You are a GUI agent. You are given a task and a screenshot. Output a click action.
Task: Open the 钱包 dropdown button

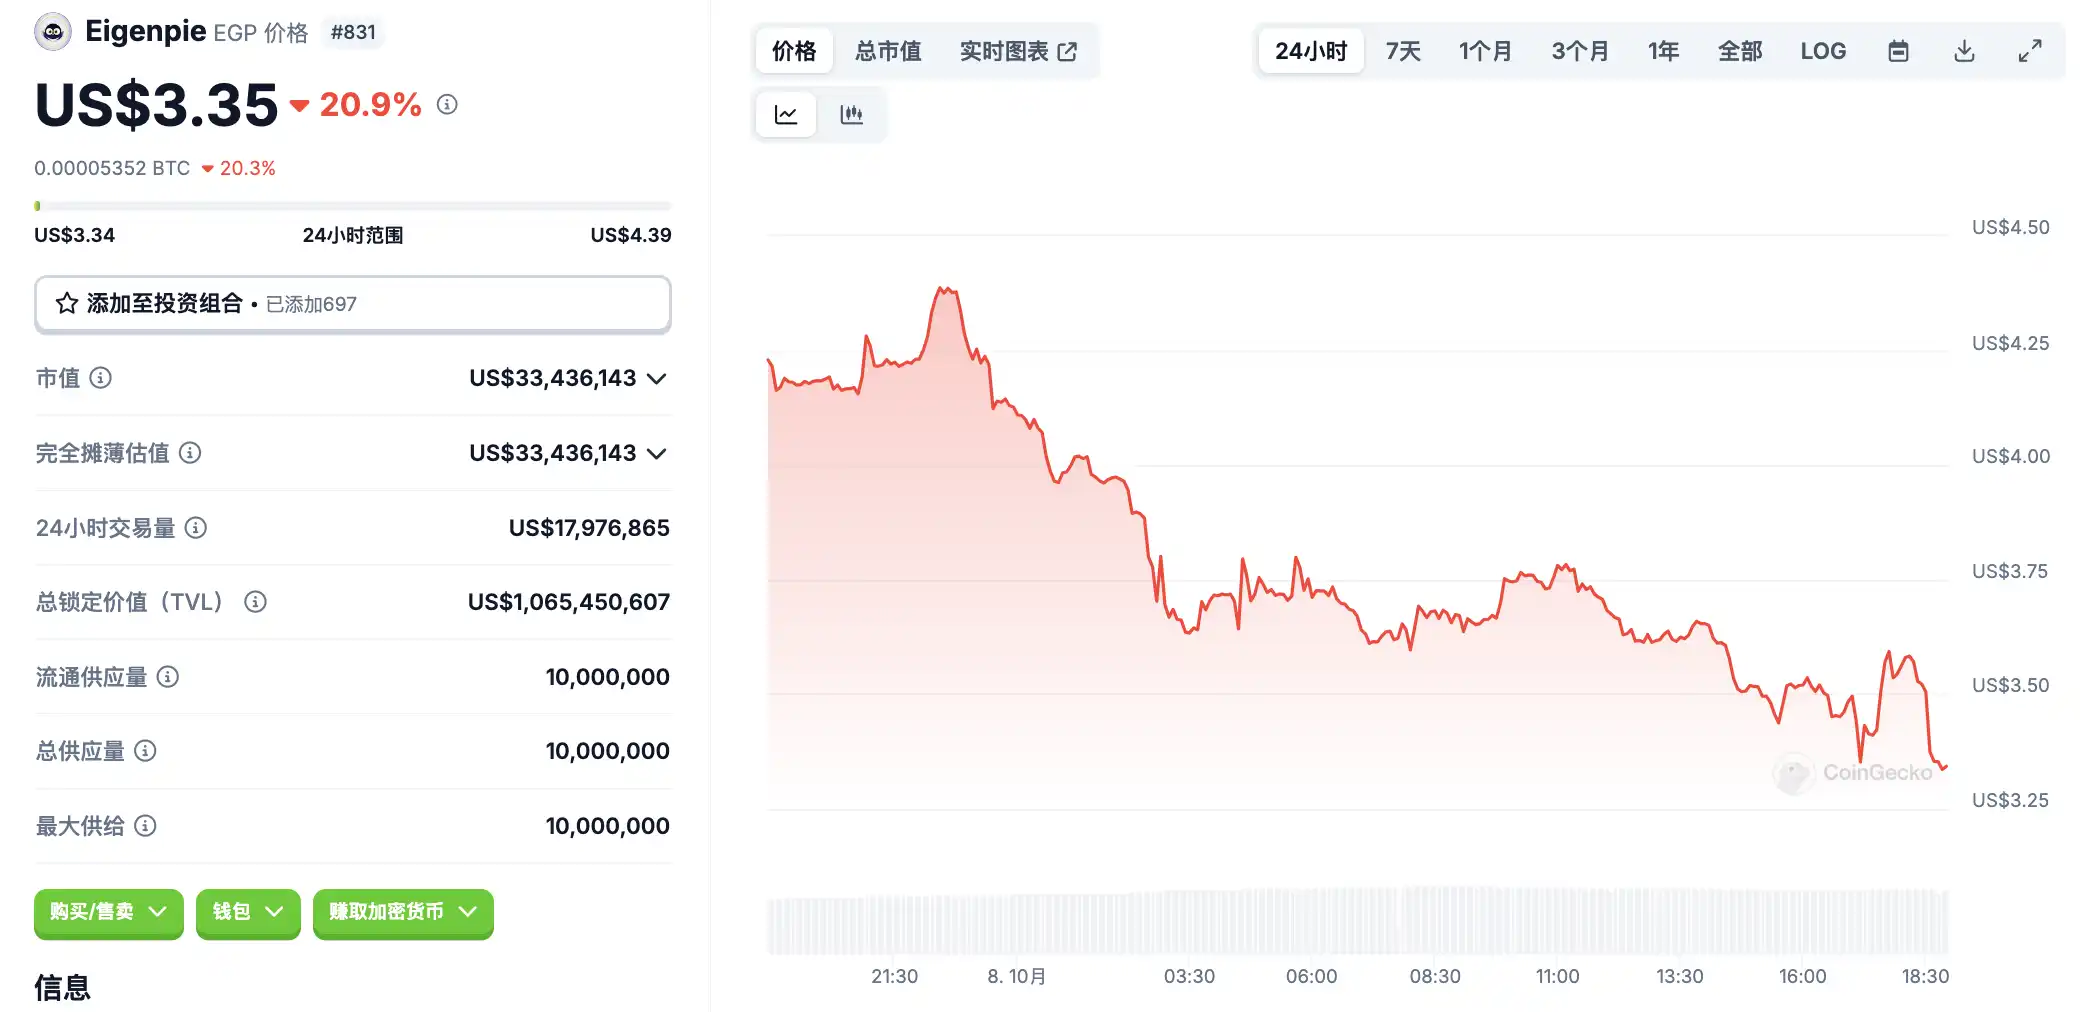(x=248, y=912)
